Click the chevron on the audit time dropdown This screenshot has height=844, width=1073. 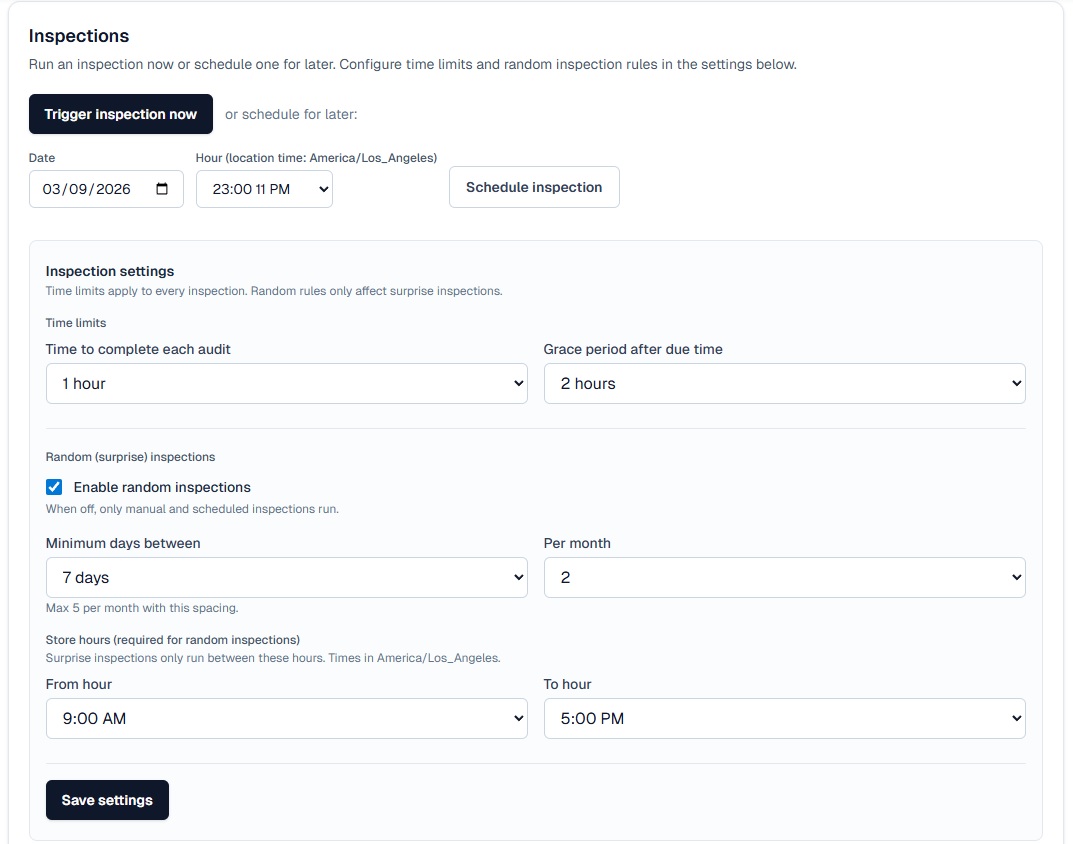click(x=517, y=383)
